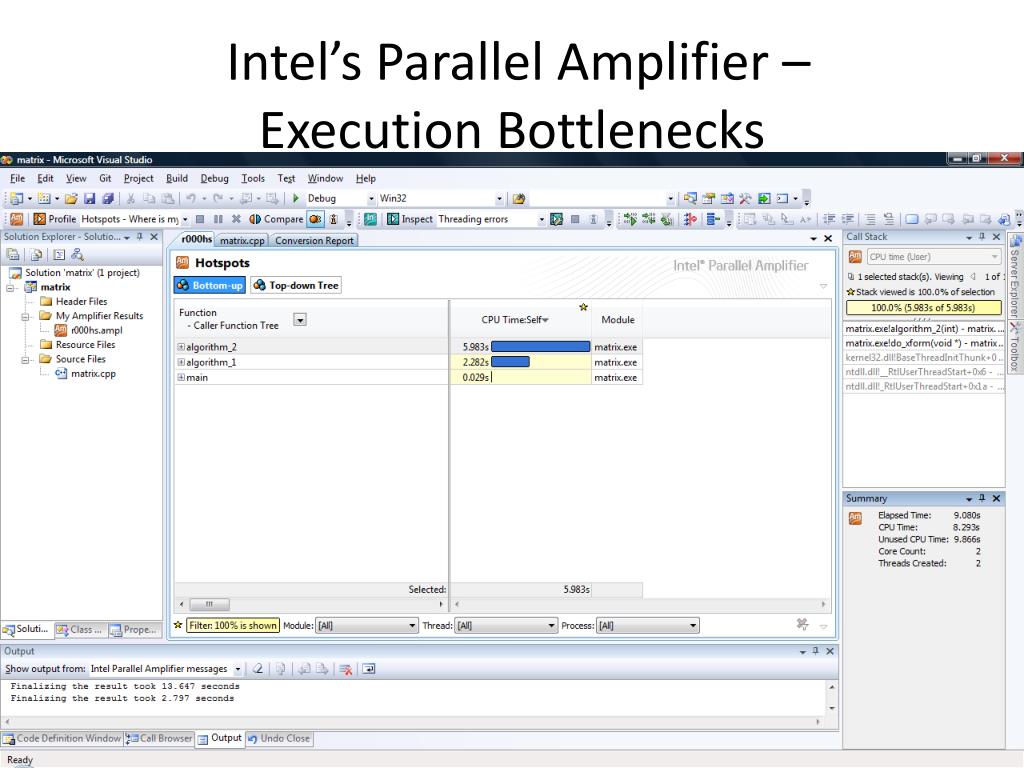Viewport: 1024px width, 768px height.
Task: Expand the main function row
Action: point(181,377)
